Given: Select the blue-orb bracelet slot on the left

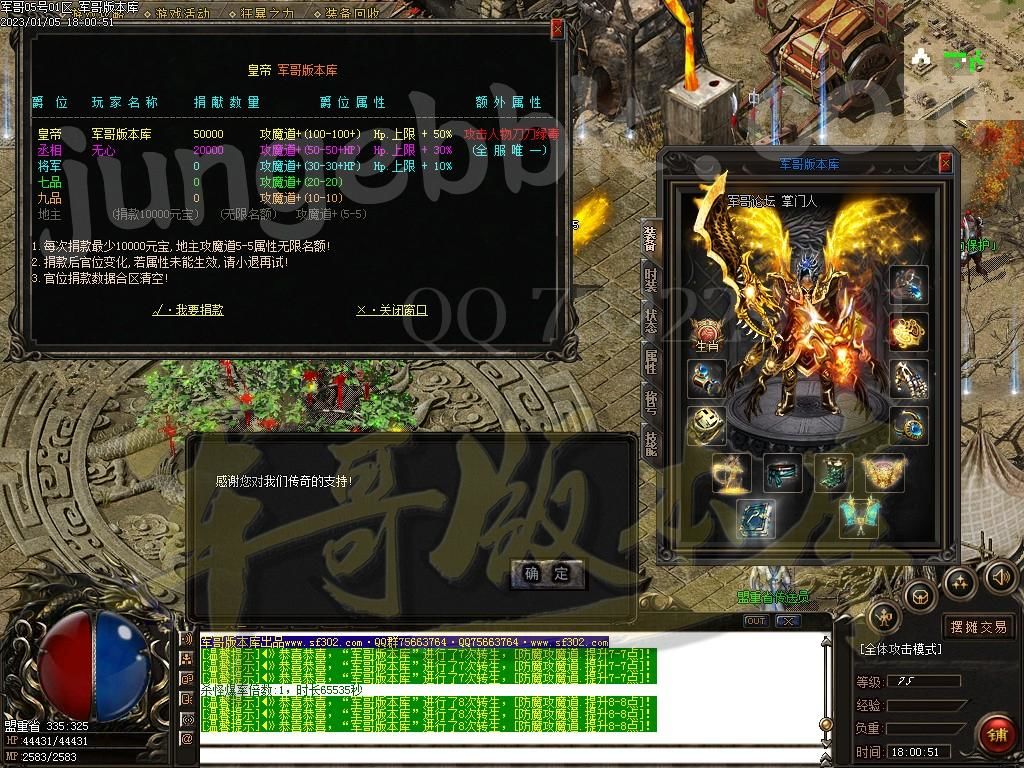Looking at the screenshot, I should (707, 379).
